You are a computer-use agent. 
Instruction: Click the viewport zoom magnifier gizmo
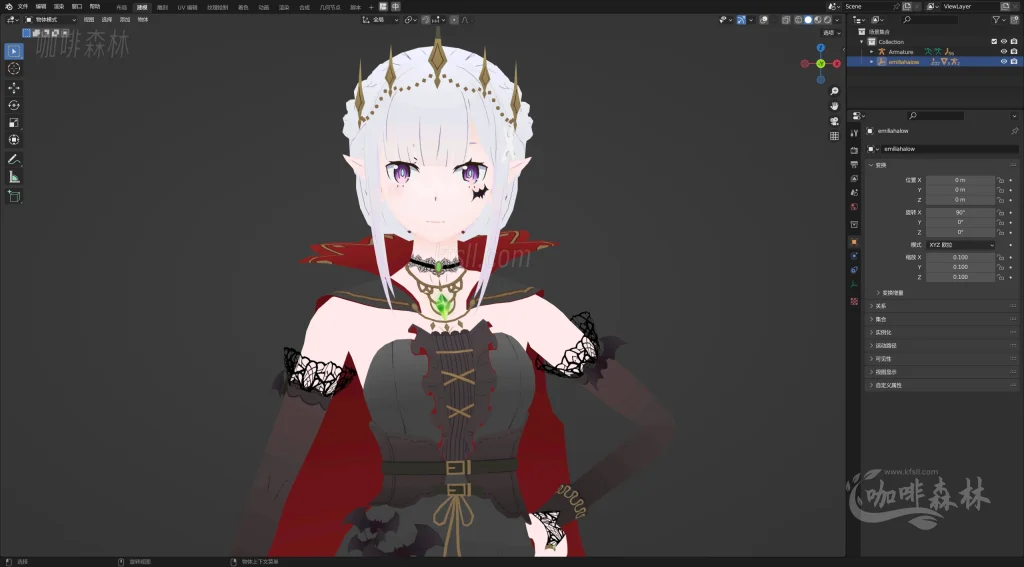point(834,91)
